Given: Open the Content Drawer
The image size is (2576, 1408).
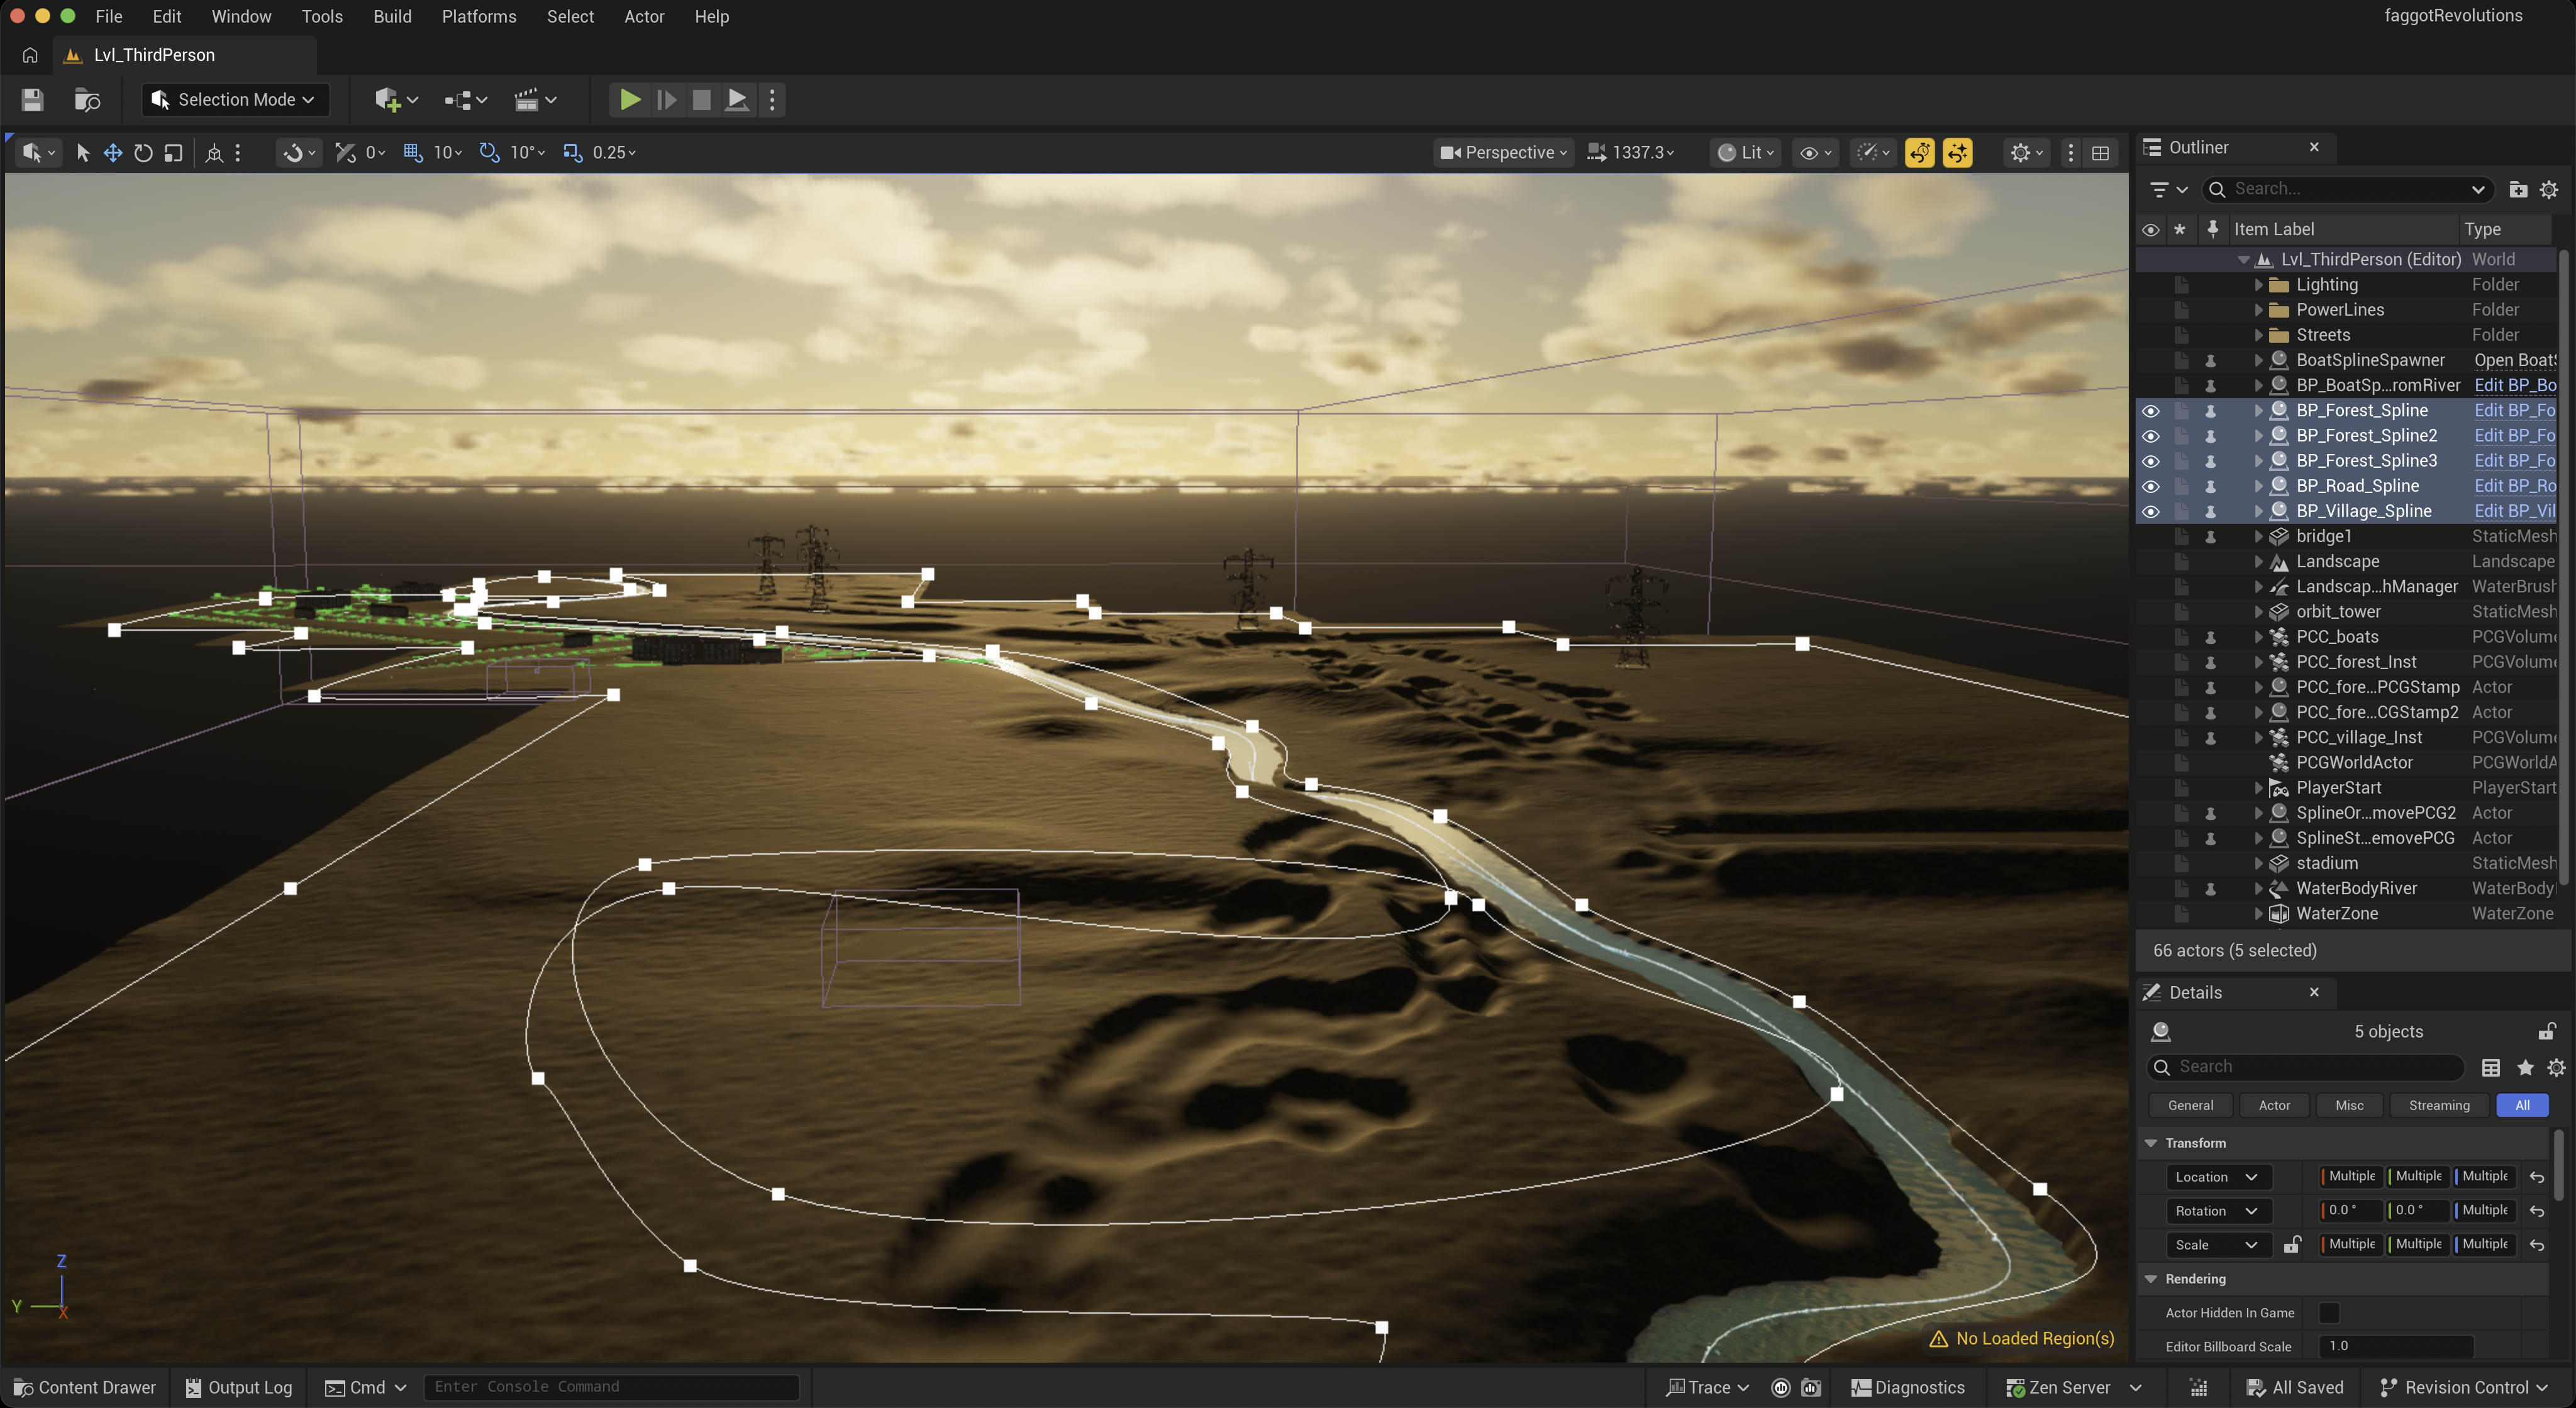Looking at the screenshot, I should pyautogui.click(x=86, y=1387).
